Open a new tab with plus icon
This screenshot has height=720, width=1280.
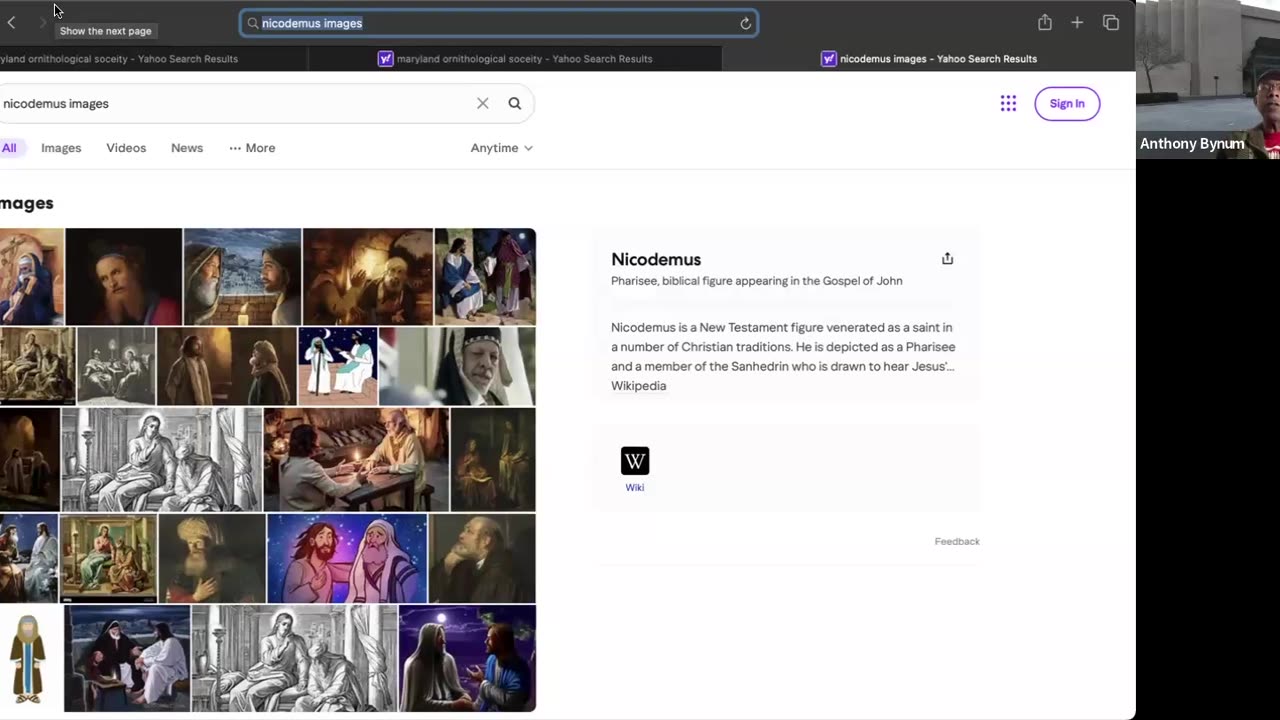pos(1077,22)
